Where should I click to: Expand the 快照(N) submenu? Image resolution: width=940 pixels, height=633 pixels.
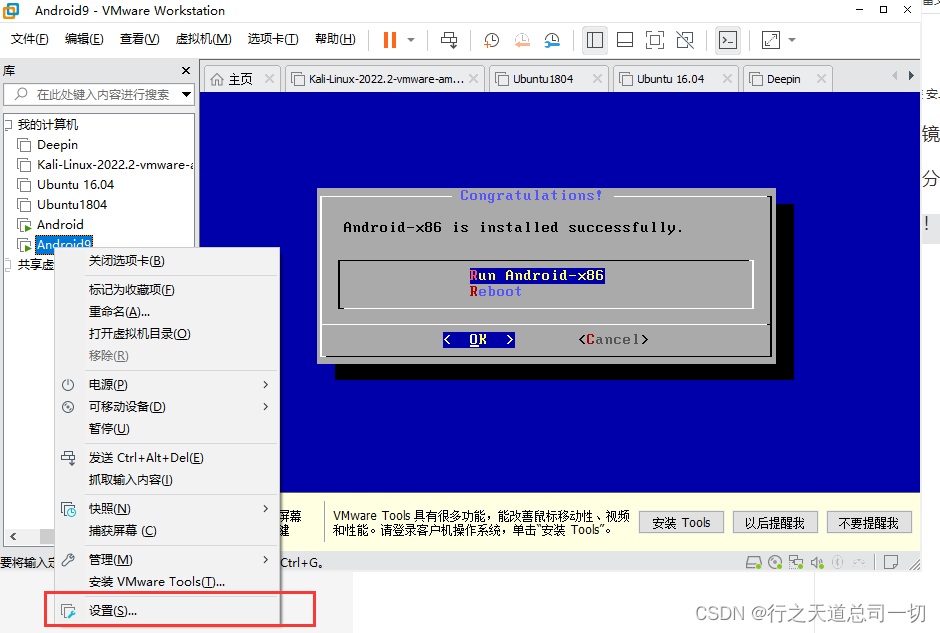tap(167, 509)
